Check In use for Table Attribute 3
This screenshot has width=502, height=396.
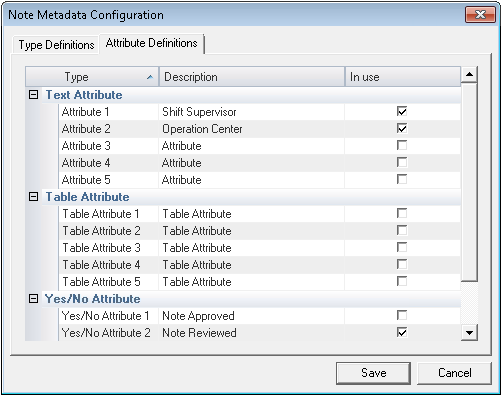[x=402, y=247]
